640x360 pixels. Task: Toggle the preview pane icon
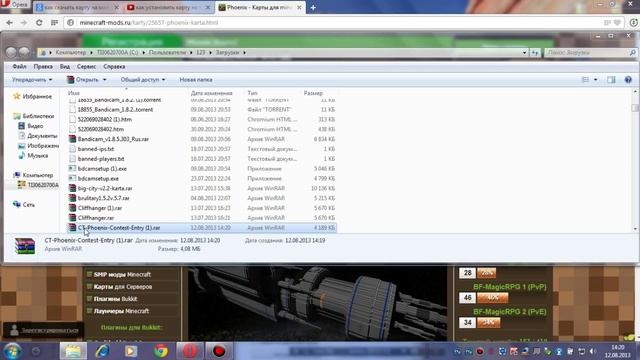611,80
